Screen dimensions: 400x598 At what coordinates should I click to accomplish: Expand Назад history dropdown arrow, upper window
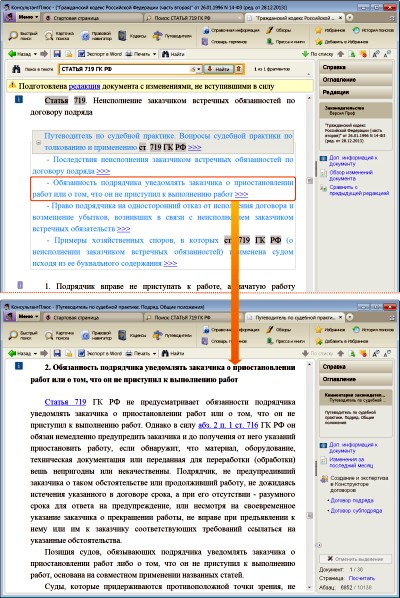[x=35, y=54]
